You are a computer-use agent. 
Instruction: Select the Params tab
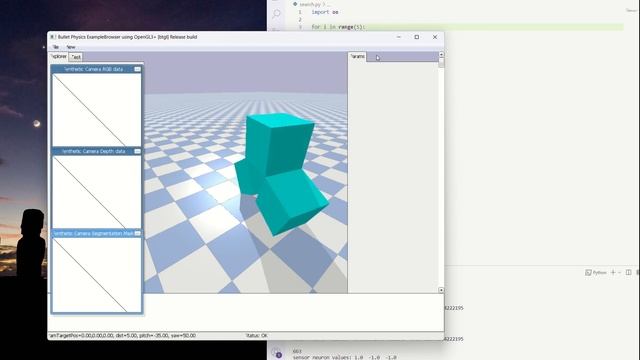click(x=358, y=56)
